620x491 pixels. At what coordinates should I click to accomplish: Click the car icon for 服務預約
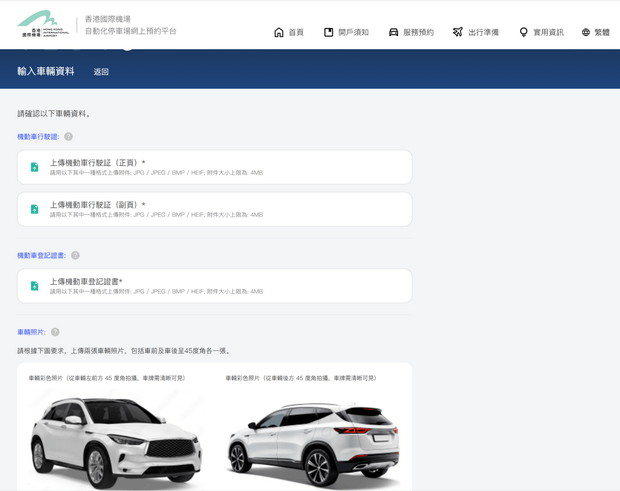click(x=393, y=32)
